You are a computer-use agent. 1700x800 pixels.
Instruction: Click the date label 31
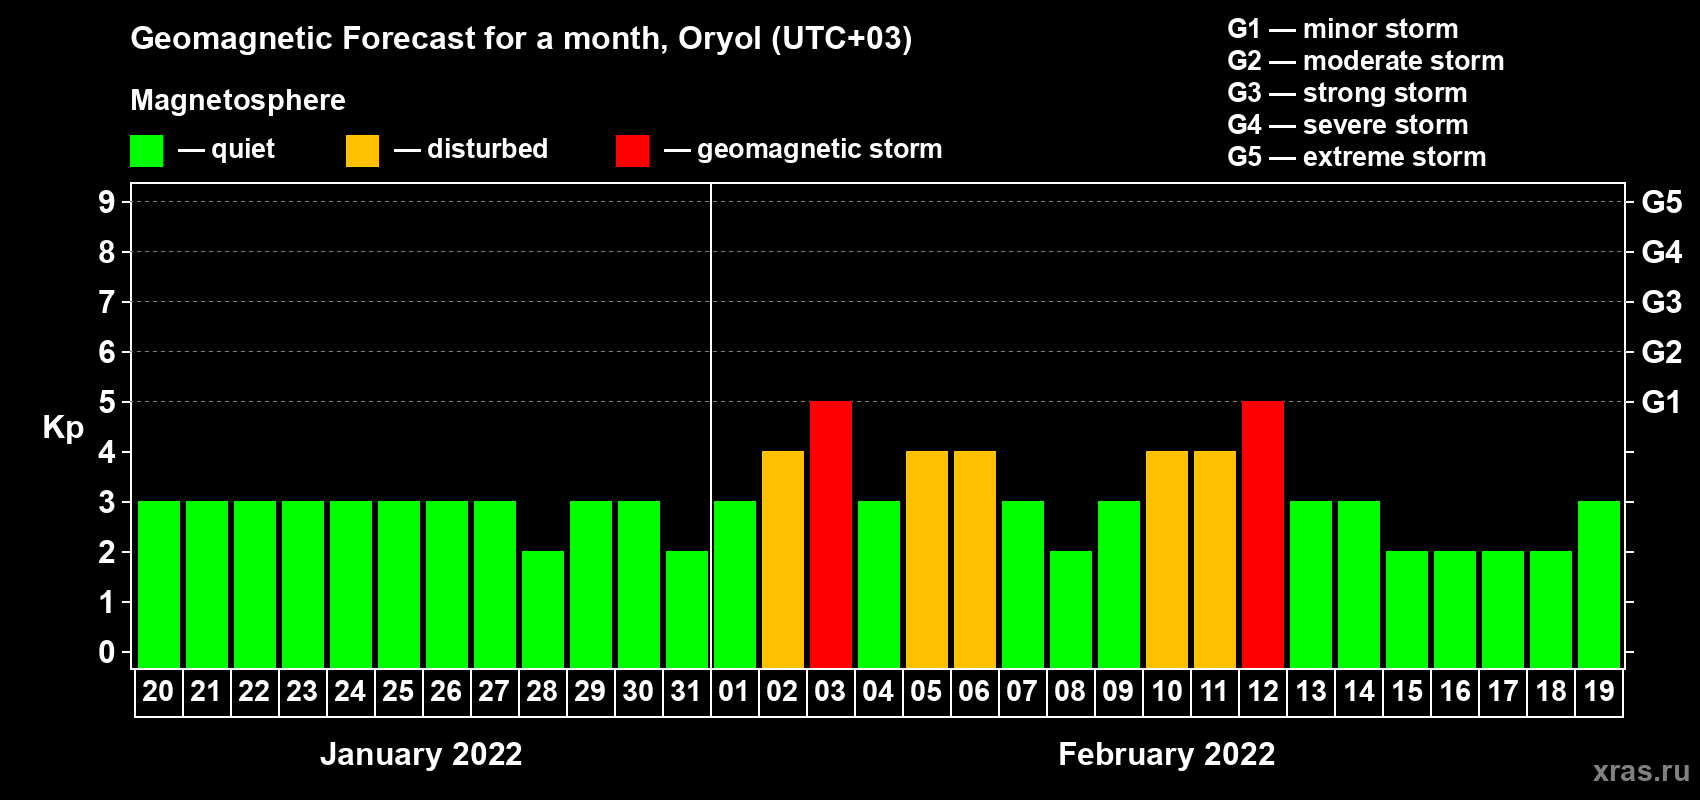(686, 691)
